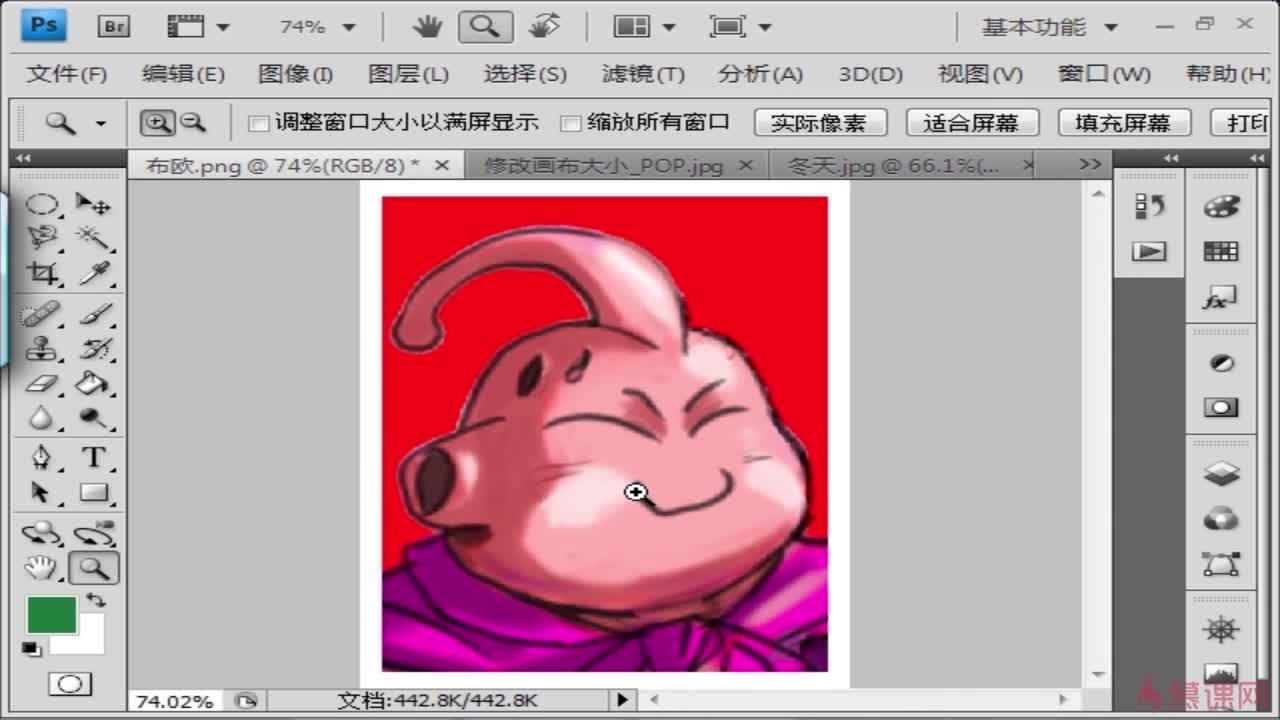Select the Hand tool in the toolbox

point(41,568)
